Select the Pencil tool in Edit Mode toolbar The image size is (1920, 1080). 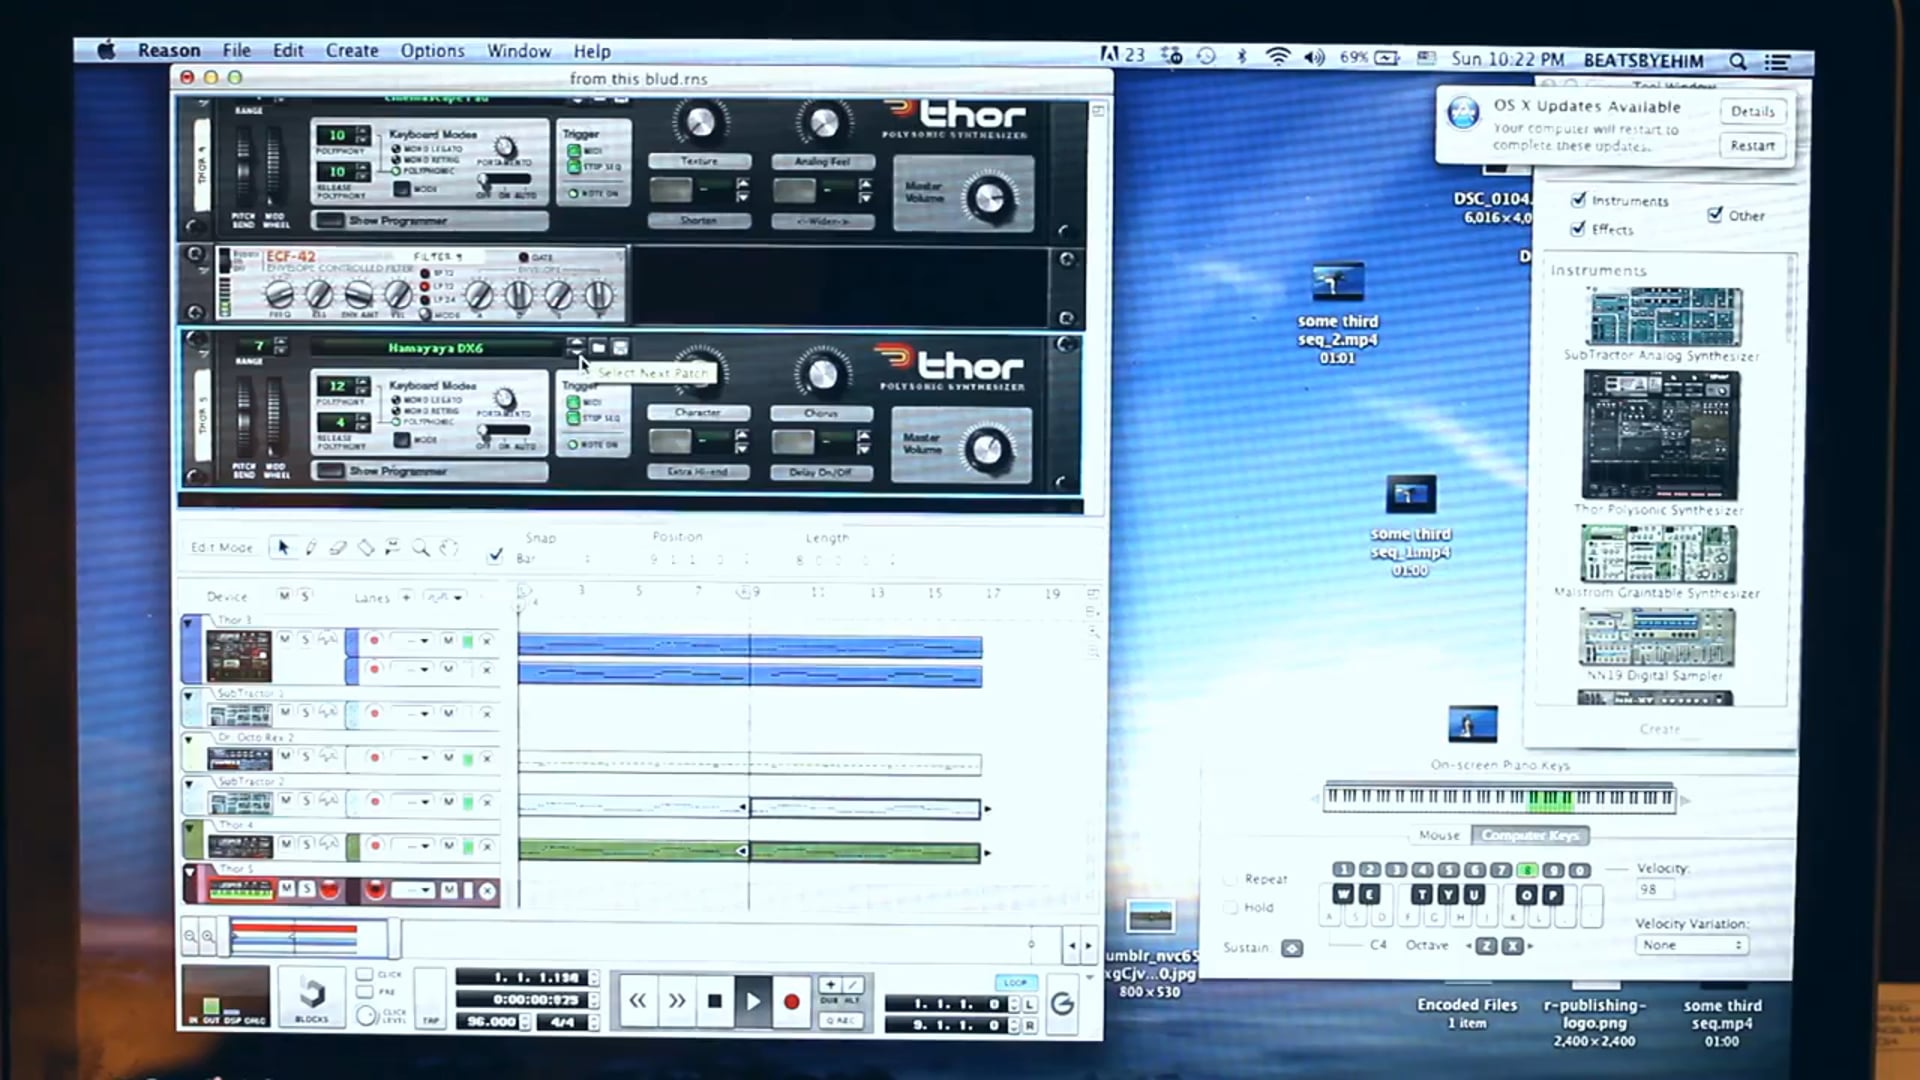(x=312, y=547)
